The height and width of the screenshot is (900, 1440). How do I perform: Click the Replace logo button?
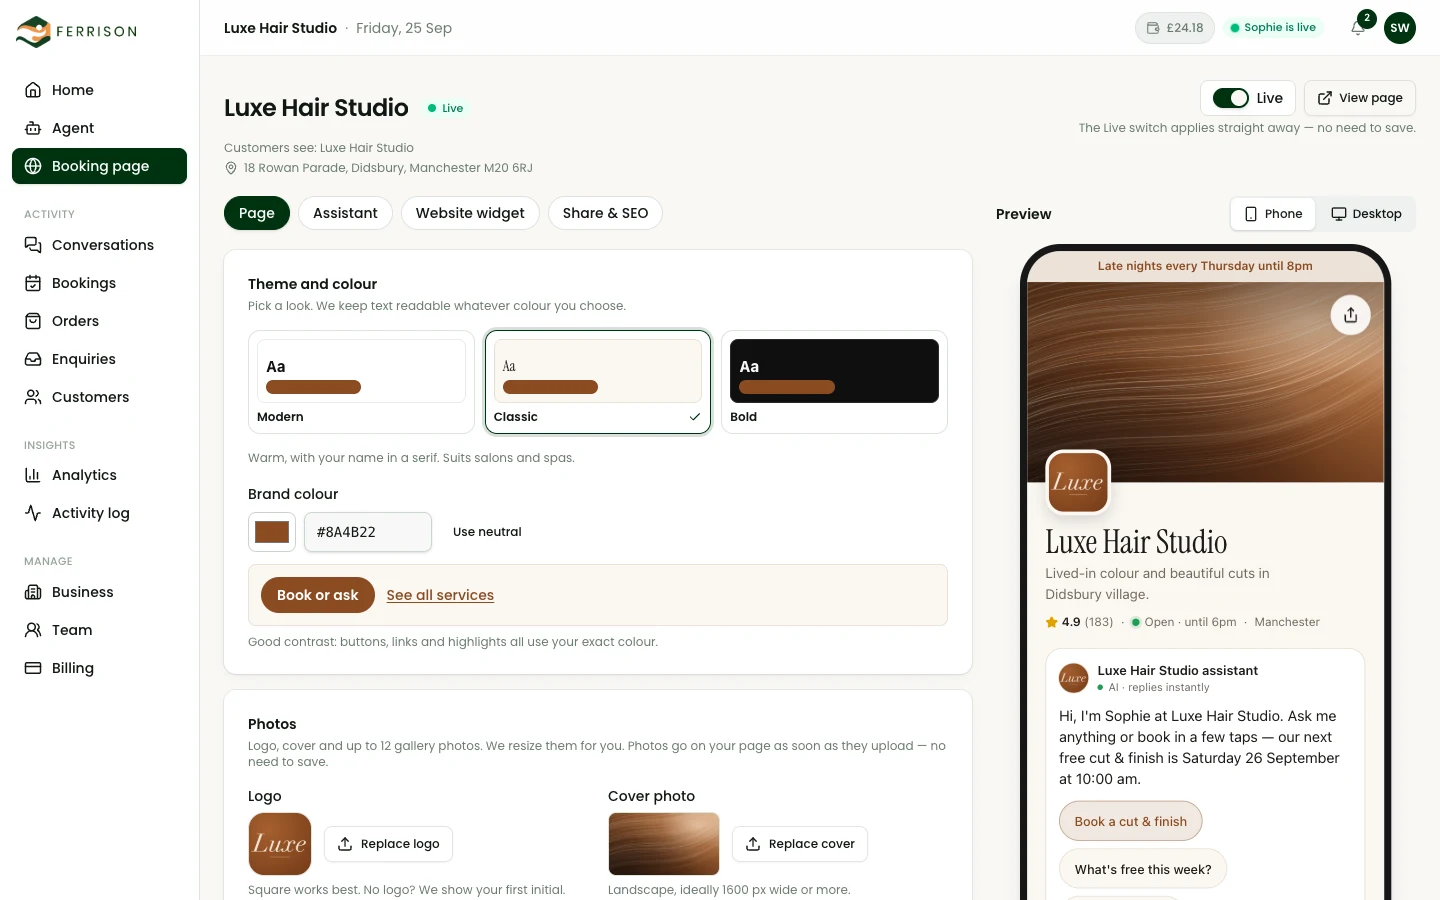point(389,844)
